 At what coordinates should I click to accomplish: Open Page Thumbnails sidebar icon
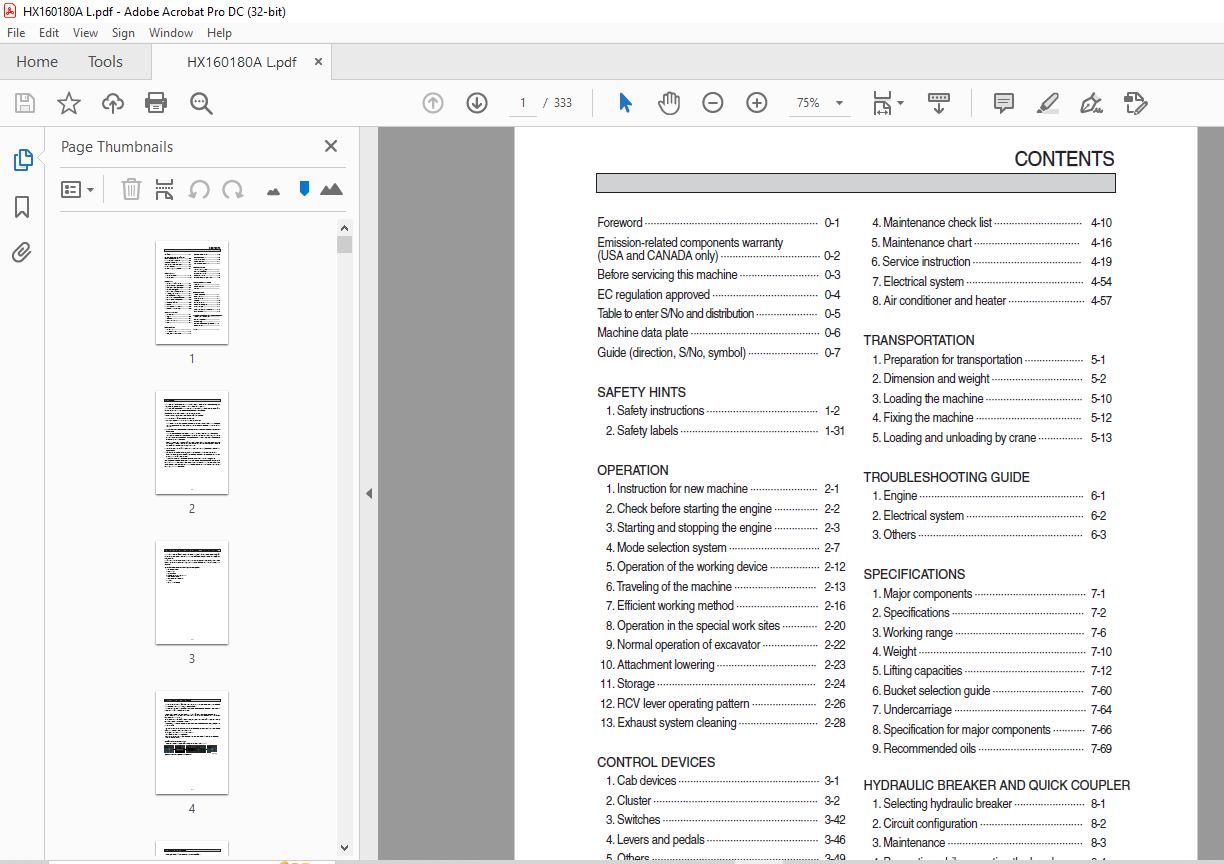[22, 160]
